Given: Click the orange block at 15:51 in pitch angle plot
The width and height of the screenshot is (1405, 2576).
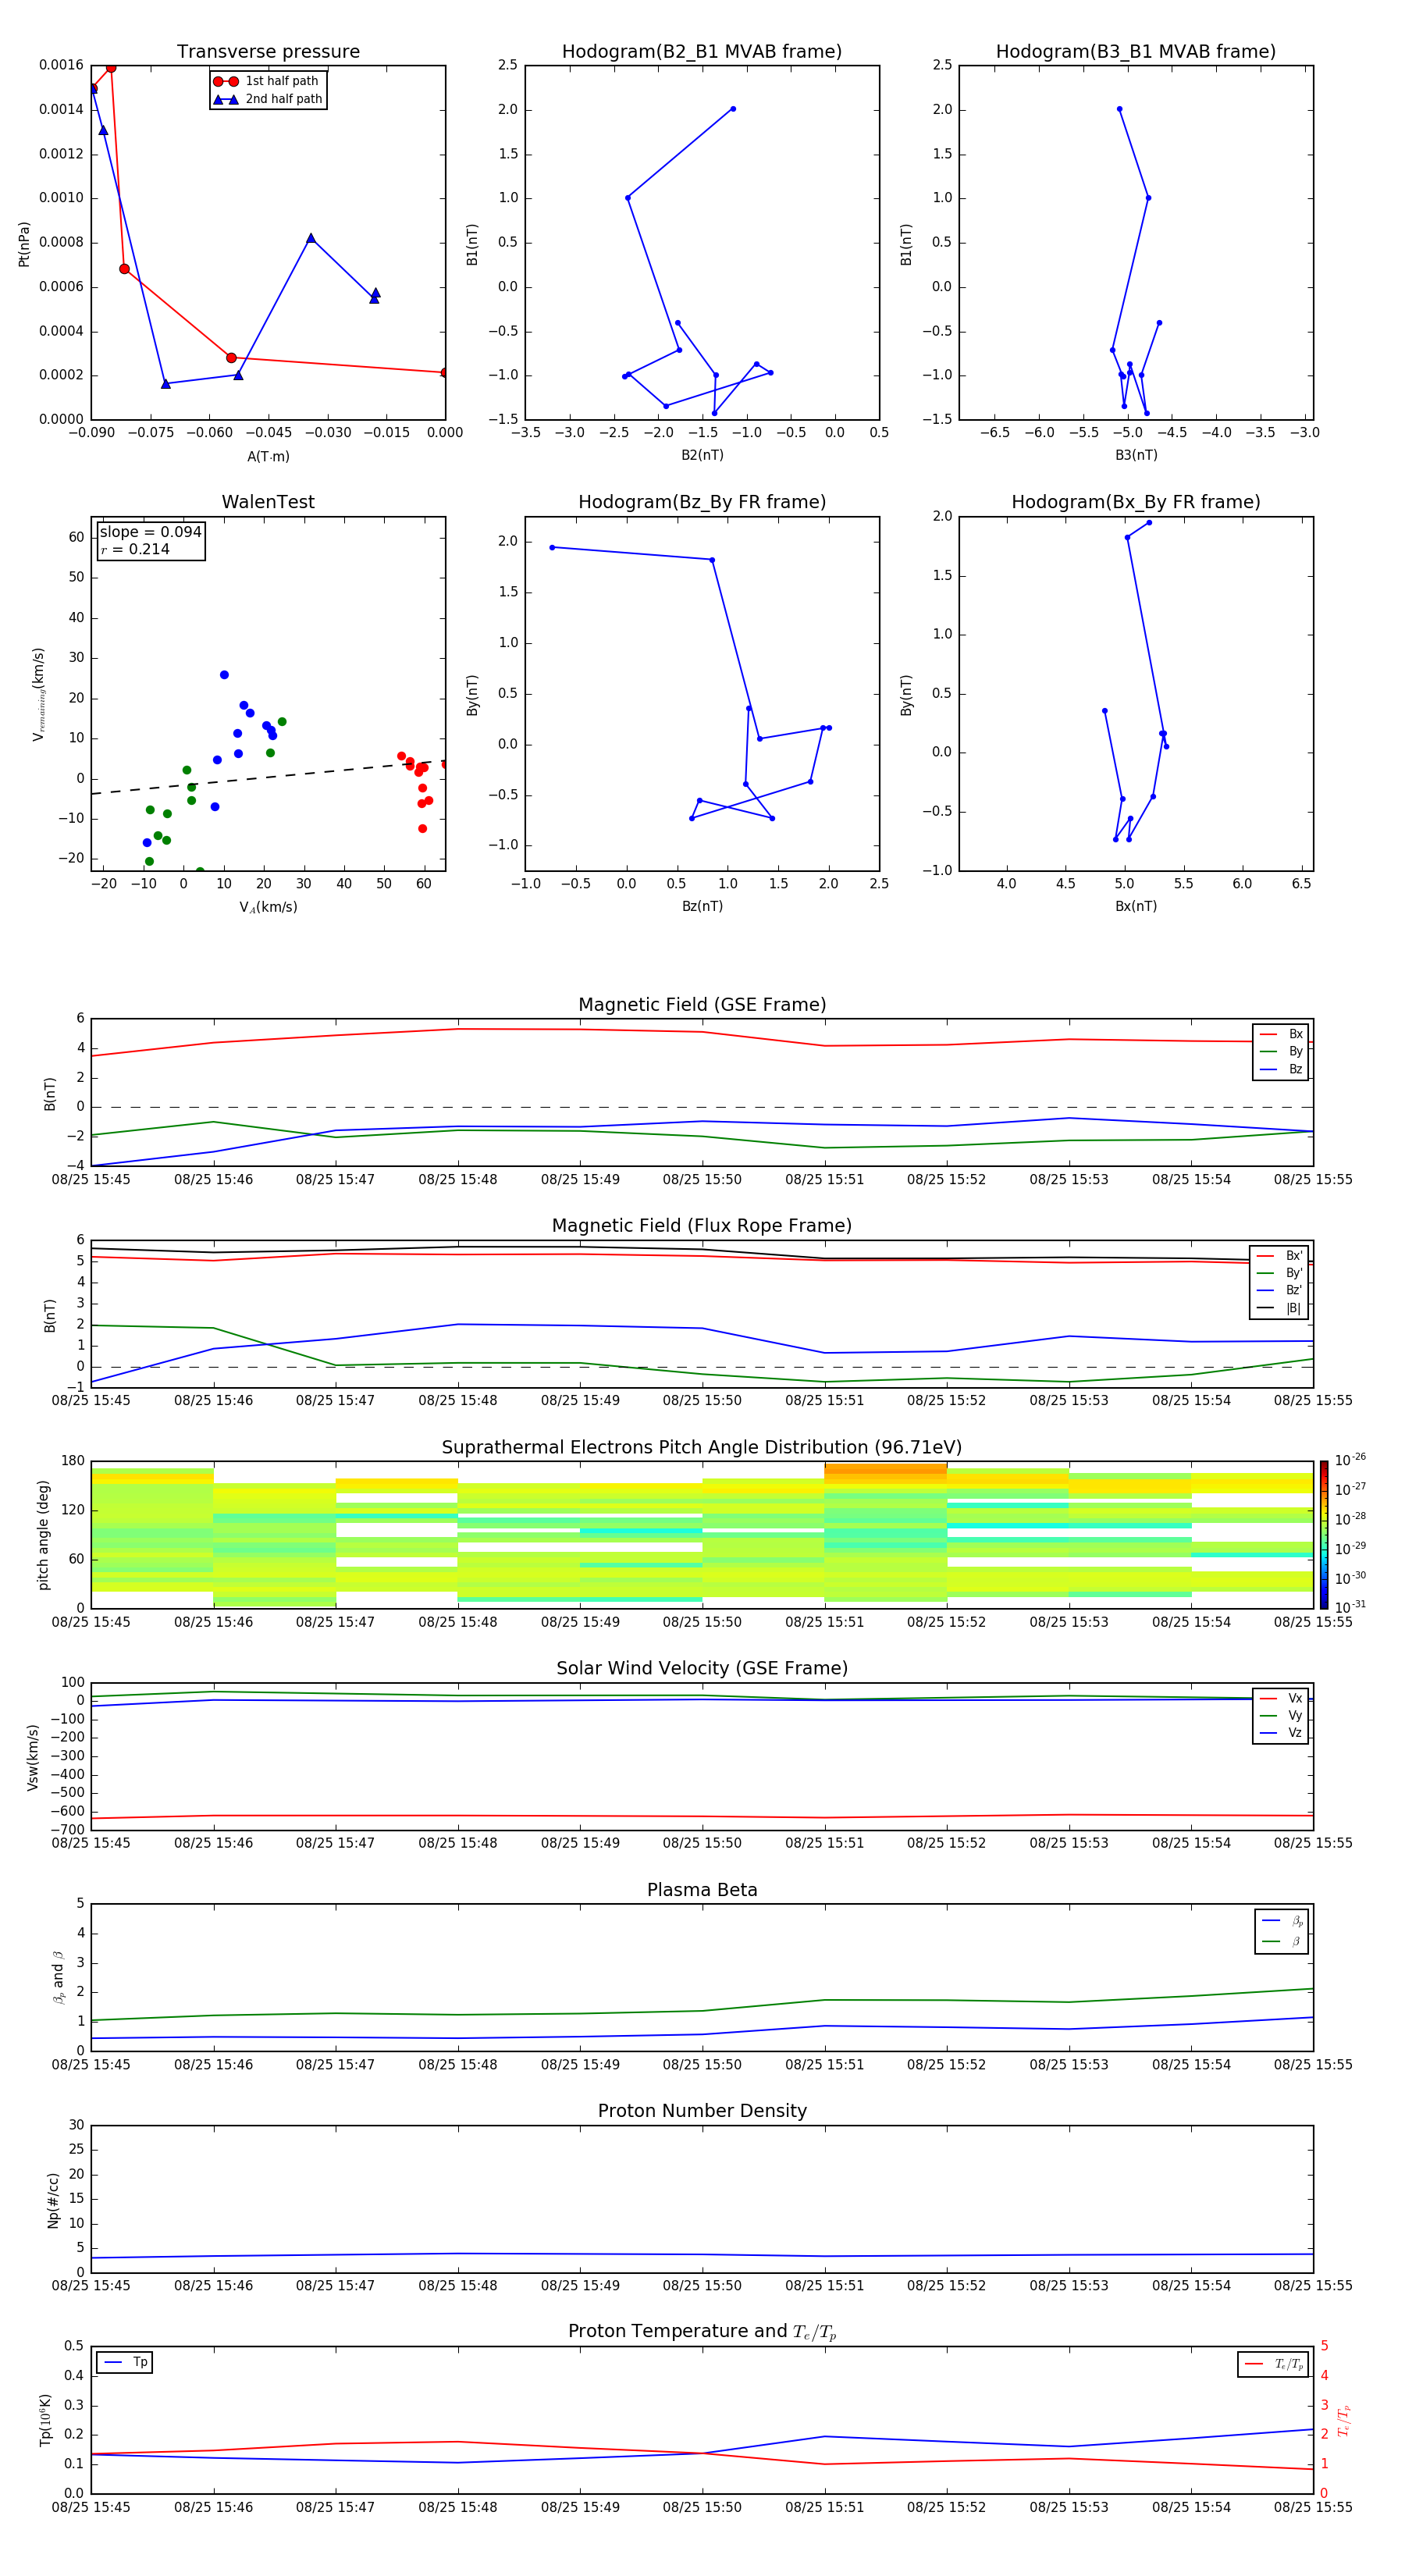Looking at the screenshot, I should point(885,1468).
